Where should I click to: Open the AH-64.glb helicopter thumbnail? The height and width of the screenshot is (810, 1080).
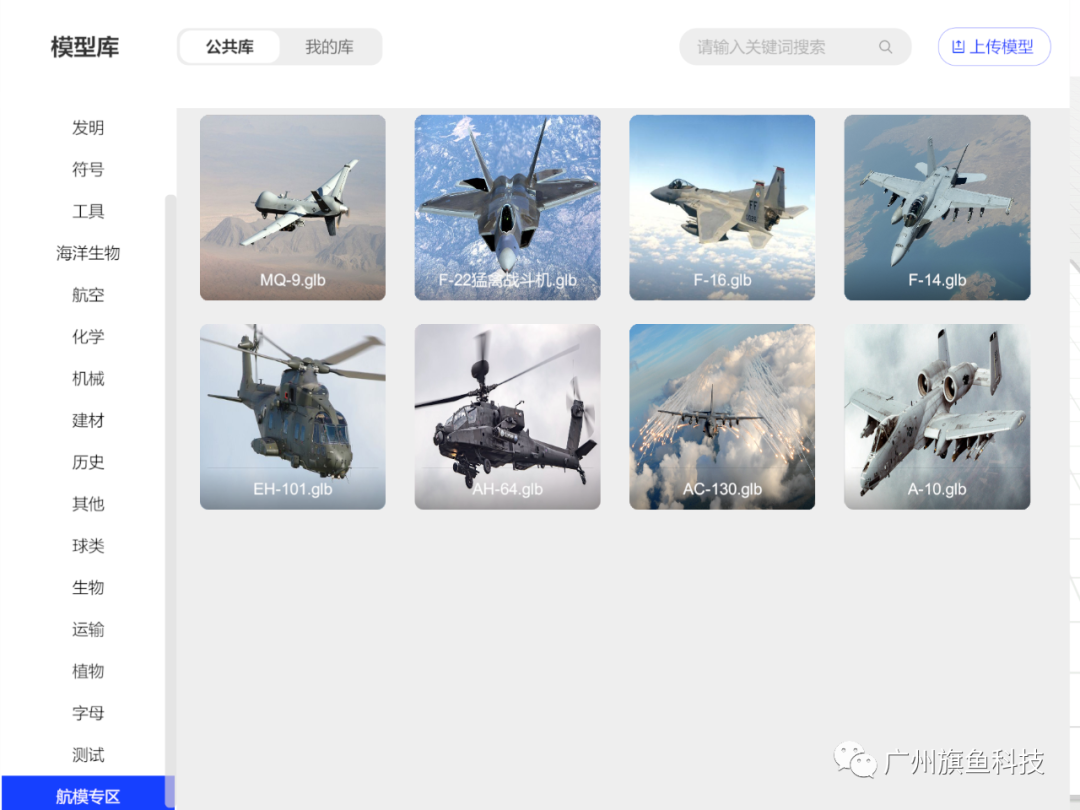(x=507, y=416)
